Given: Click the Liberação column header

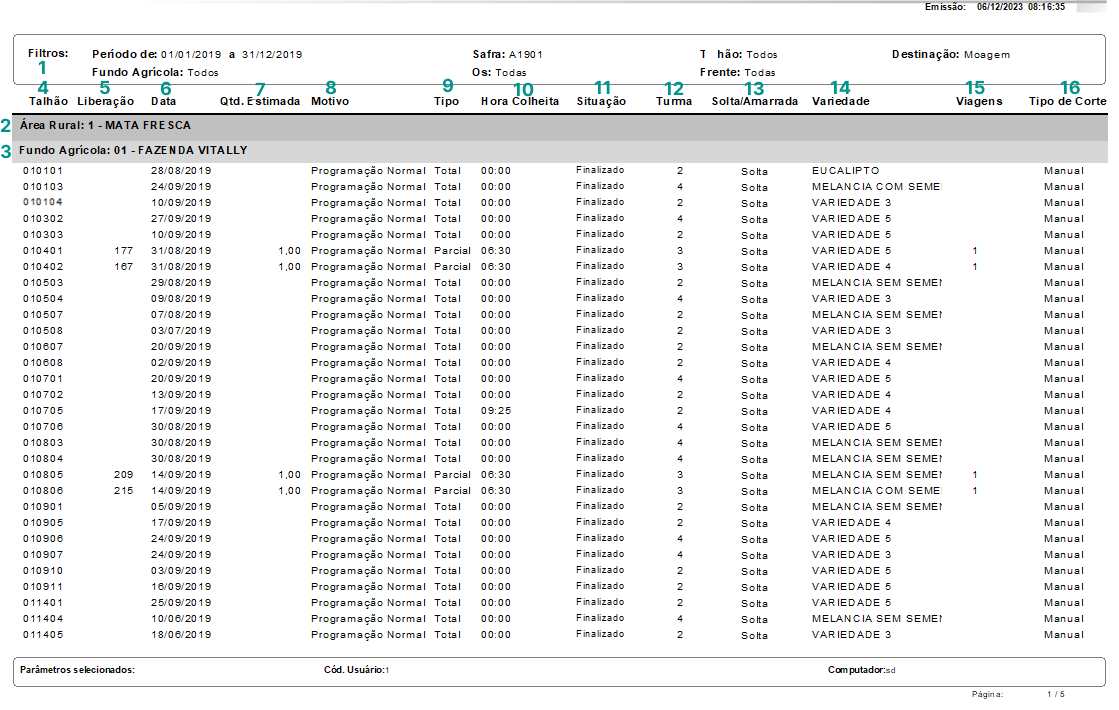Looking at the screenshot, I should (106, 101).
